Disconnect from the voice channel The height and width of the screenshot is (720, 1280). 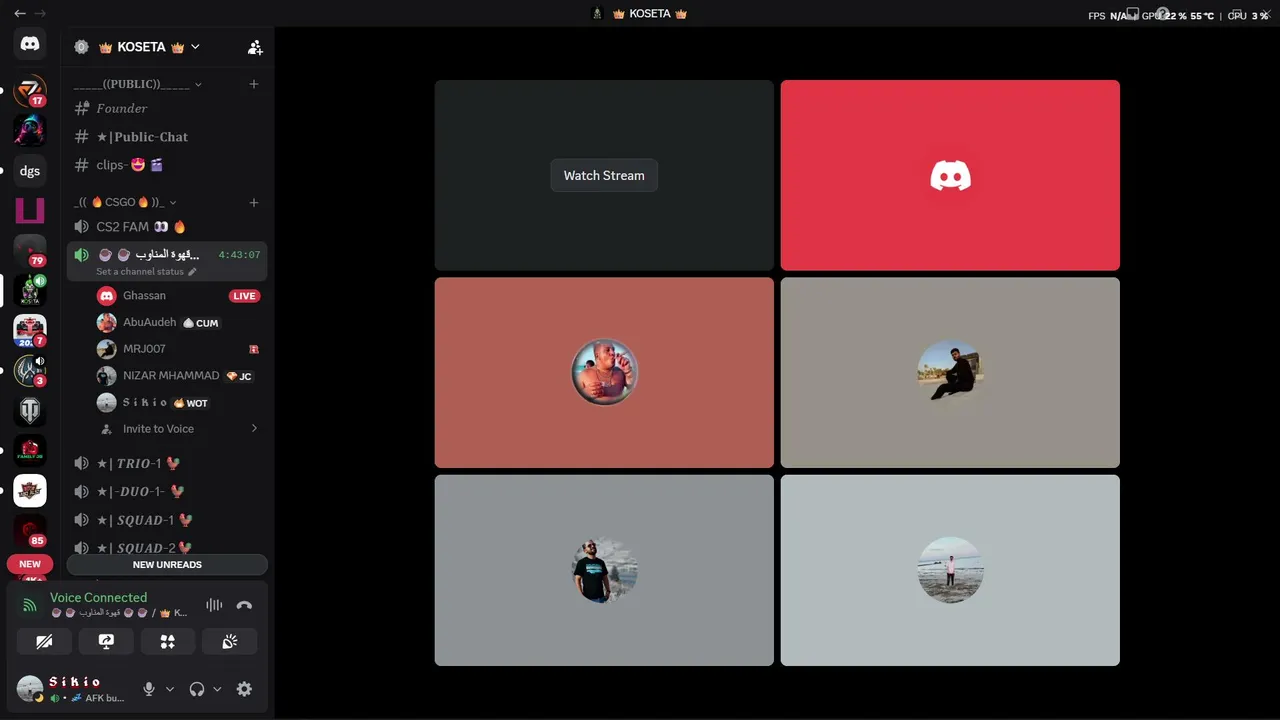click(244, 605)
